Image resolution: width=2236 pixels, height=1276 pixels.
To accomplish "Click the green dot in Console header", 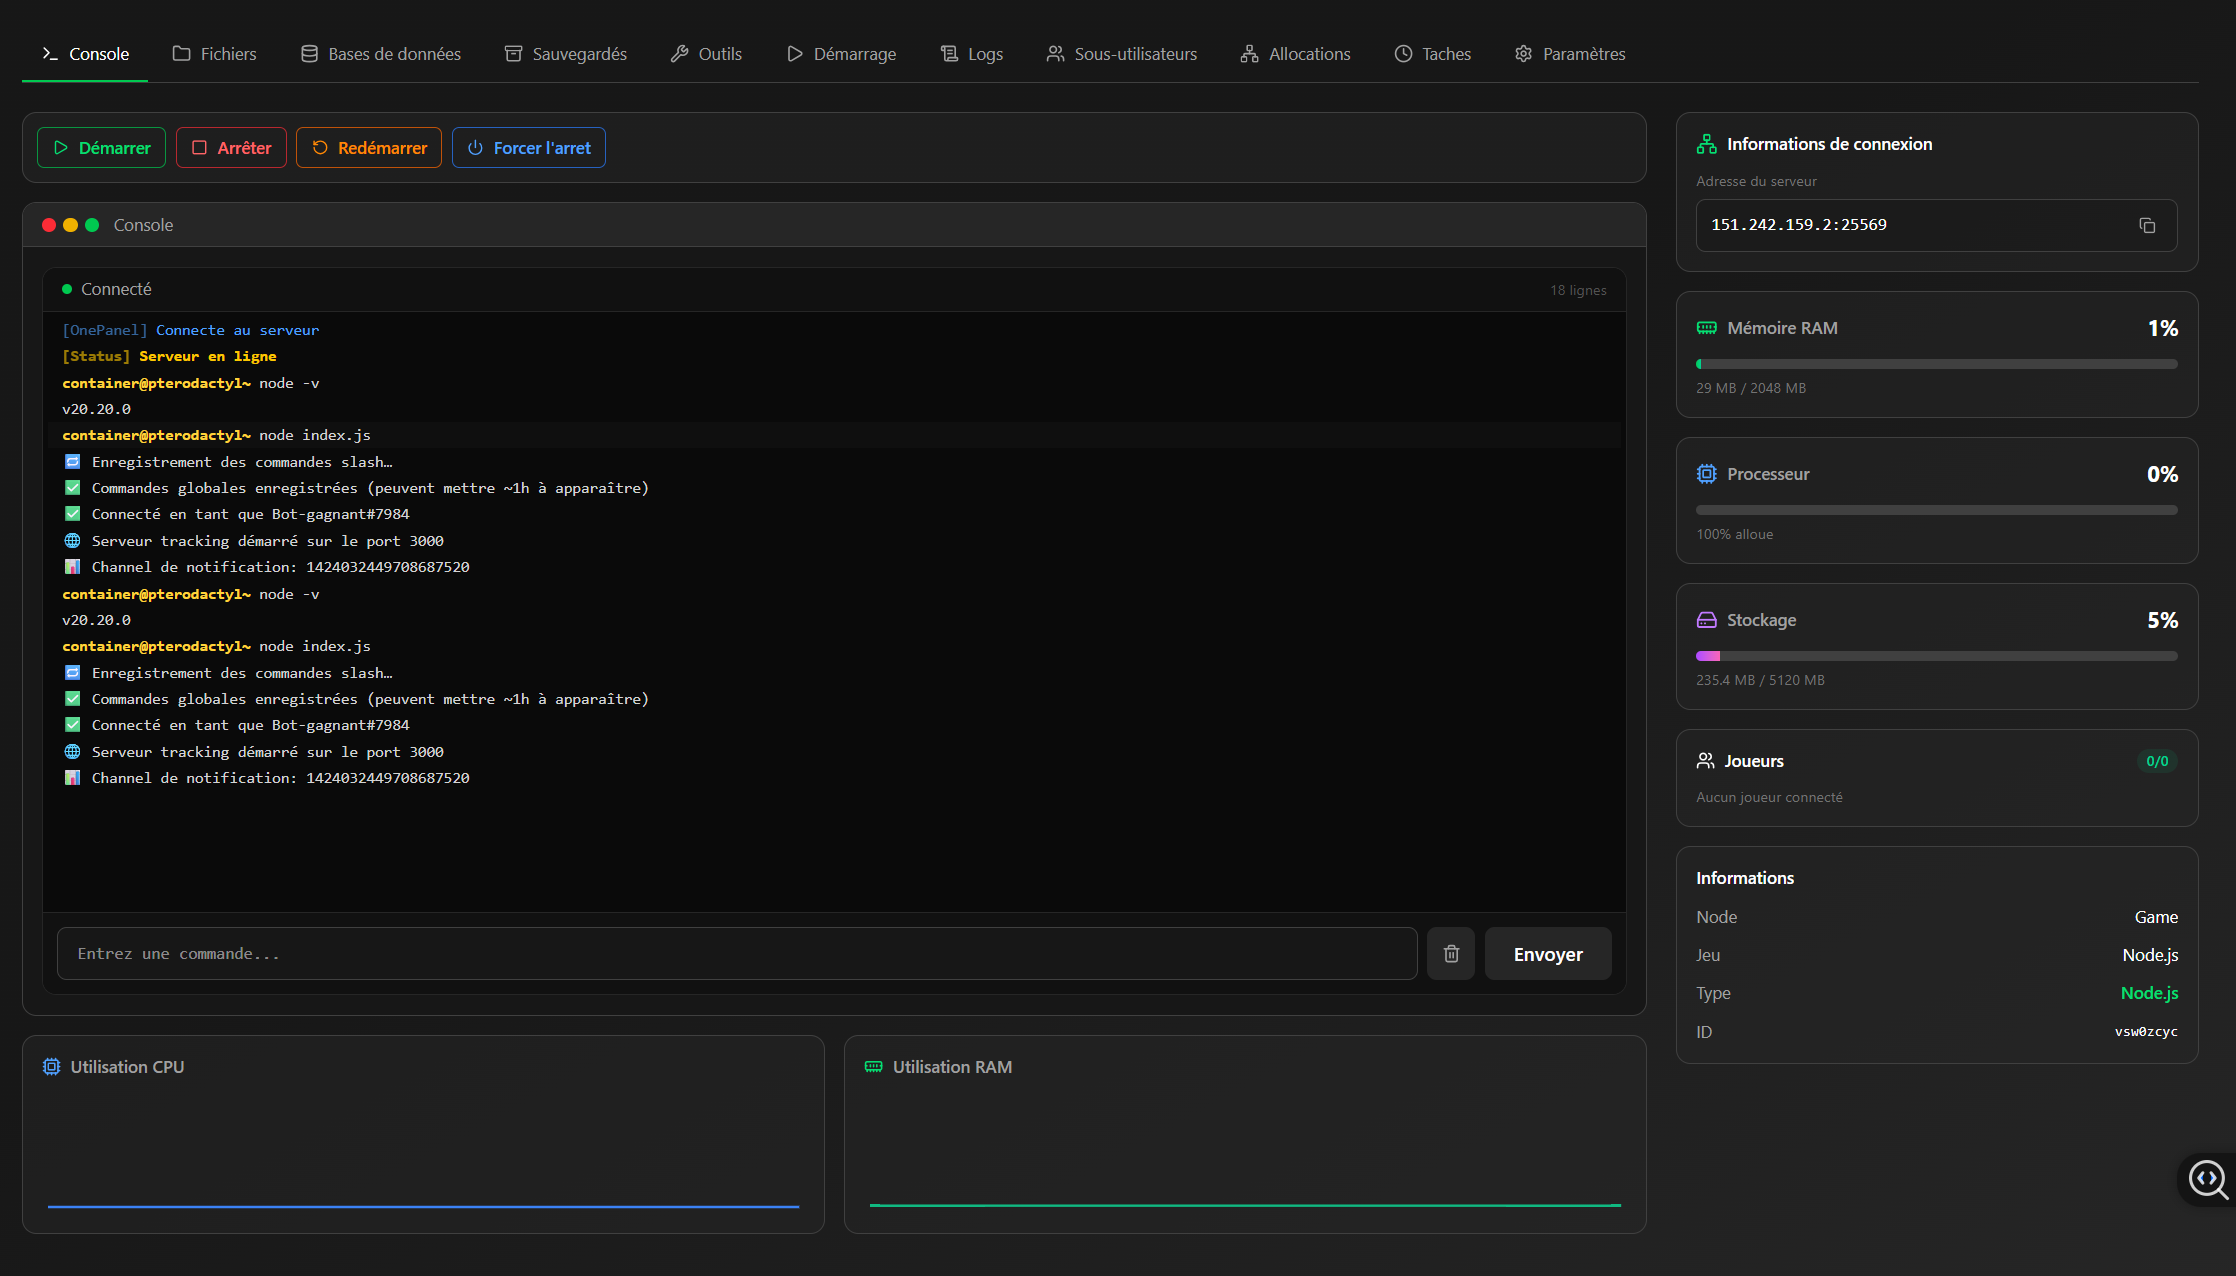I will (x=92, y=225).
